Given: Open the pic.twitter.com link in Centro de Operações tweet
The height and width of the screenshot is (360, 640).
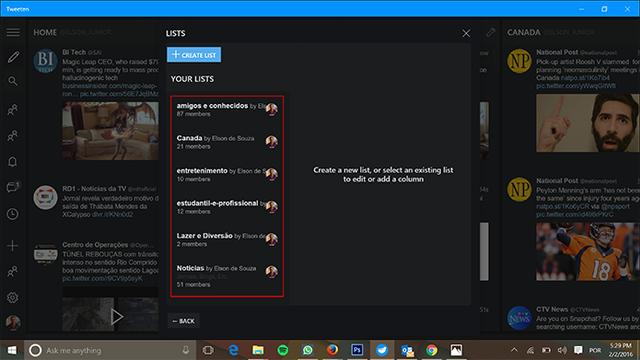Looking at the screenshot, I should (x=102, y=278).
